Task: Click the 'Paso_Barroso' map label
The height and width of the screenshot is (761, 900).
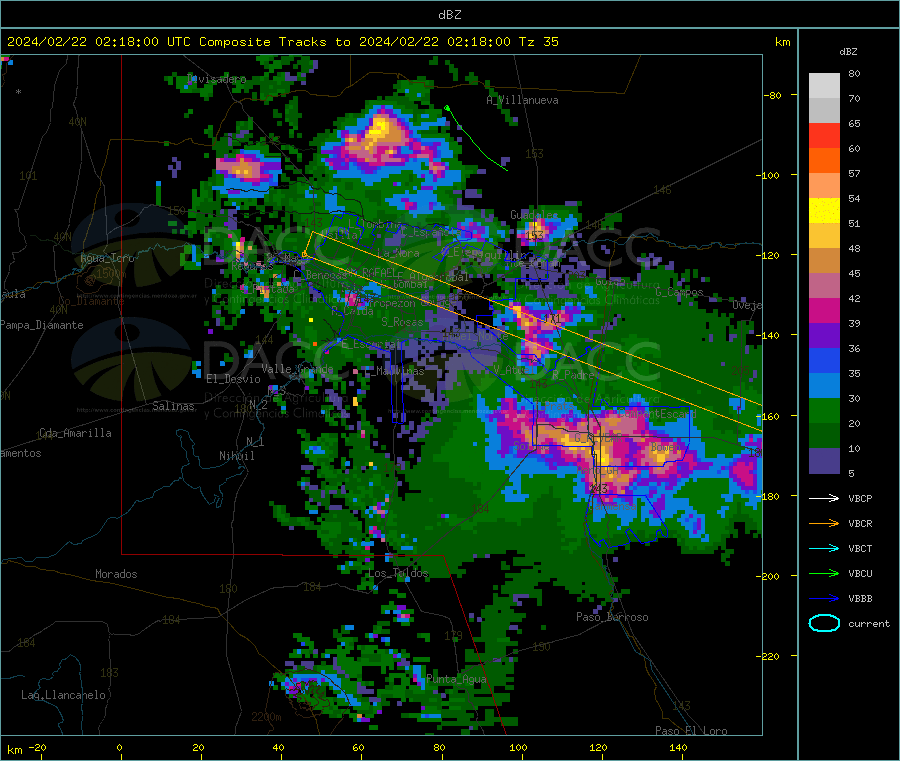Action: coord(612,618)
